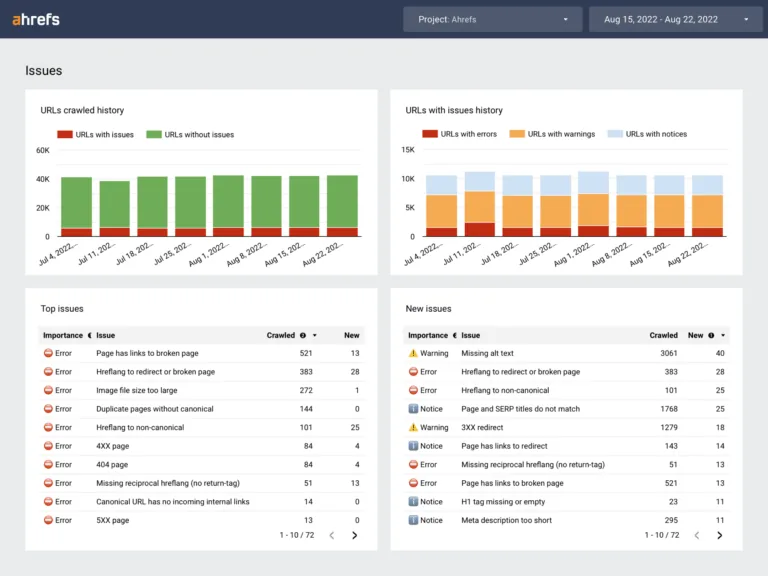The image size is (768, 576).
Task: Click the Notice icon for Meta description too short
Action: (413, 520)
